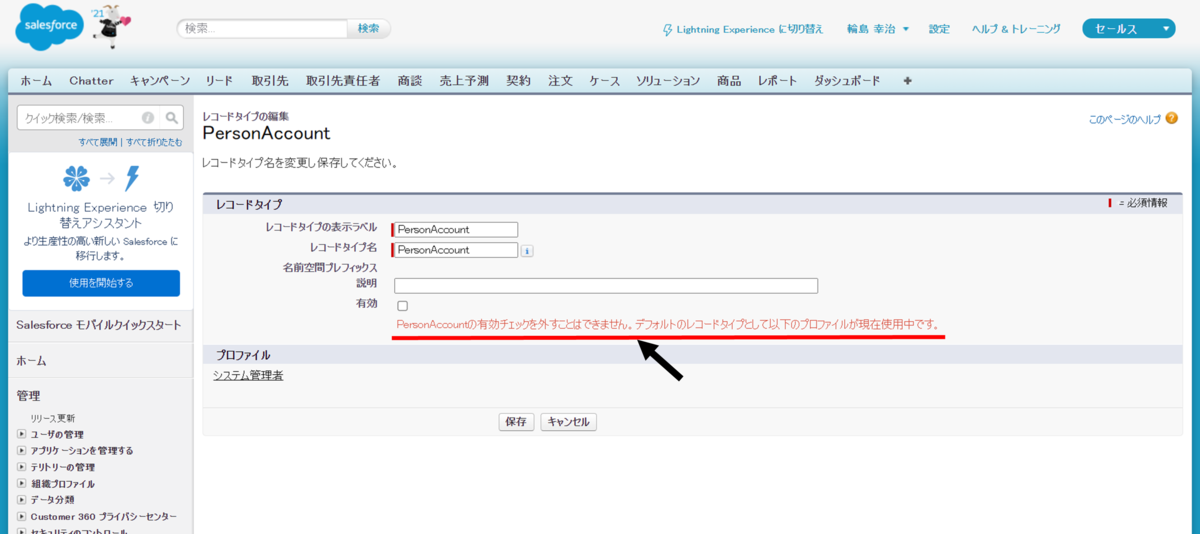Screen dimensions: 1200x534
Task: Click the quick find info icon
Action: pos(148,117)
